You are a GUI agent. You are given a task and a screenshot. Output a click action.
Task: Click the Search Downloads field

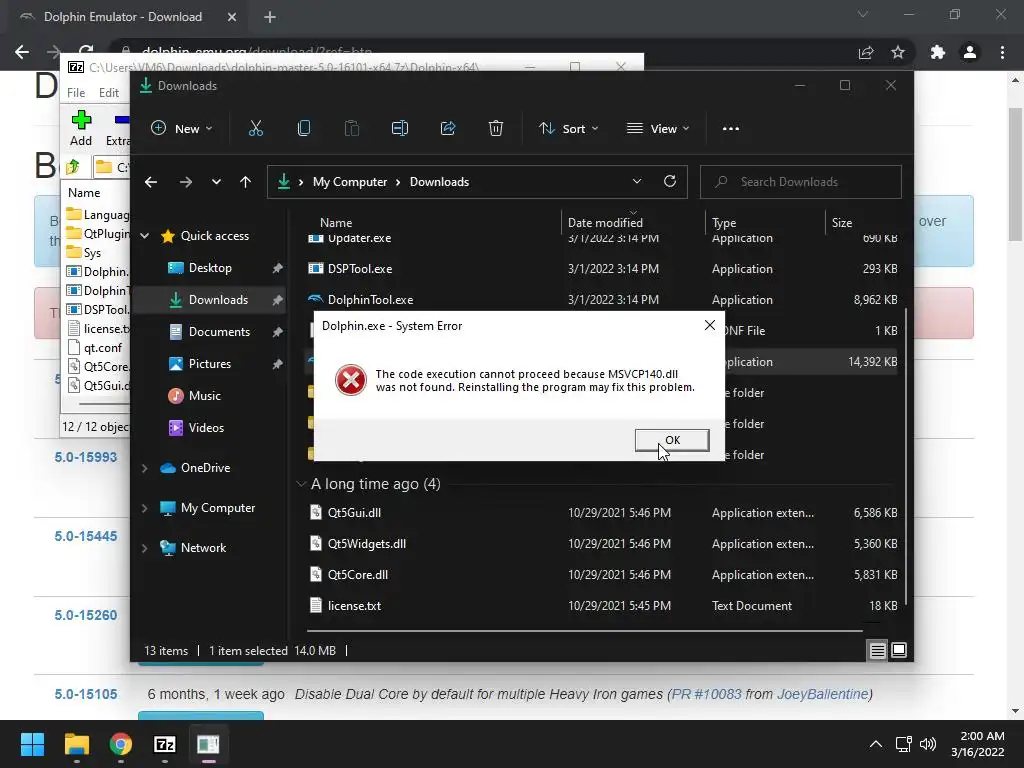point(801,182)
